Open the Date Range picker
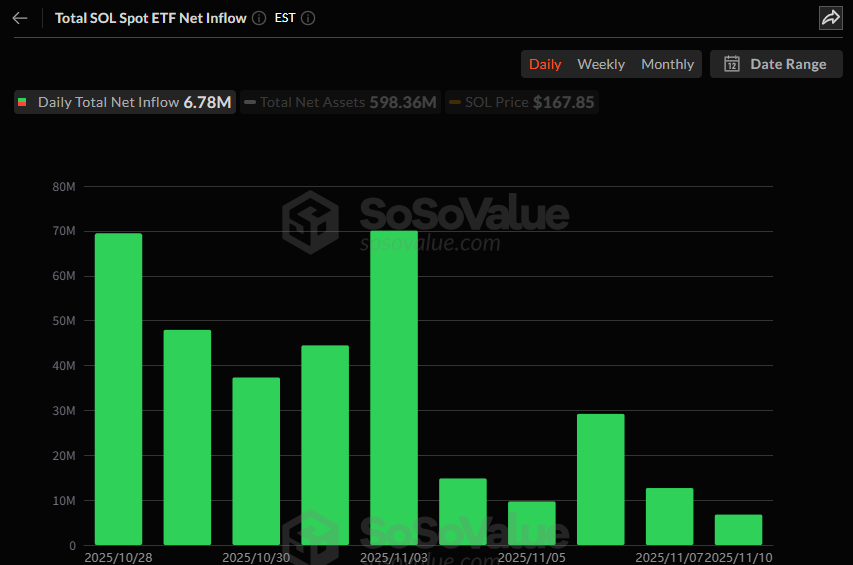Image resolution: width=853 pixels, height=565 pixels. coord(776,64)
